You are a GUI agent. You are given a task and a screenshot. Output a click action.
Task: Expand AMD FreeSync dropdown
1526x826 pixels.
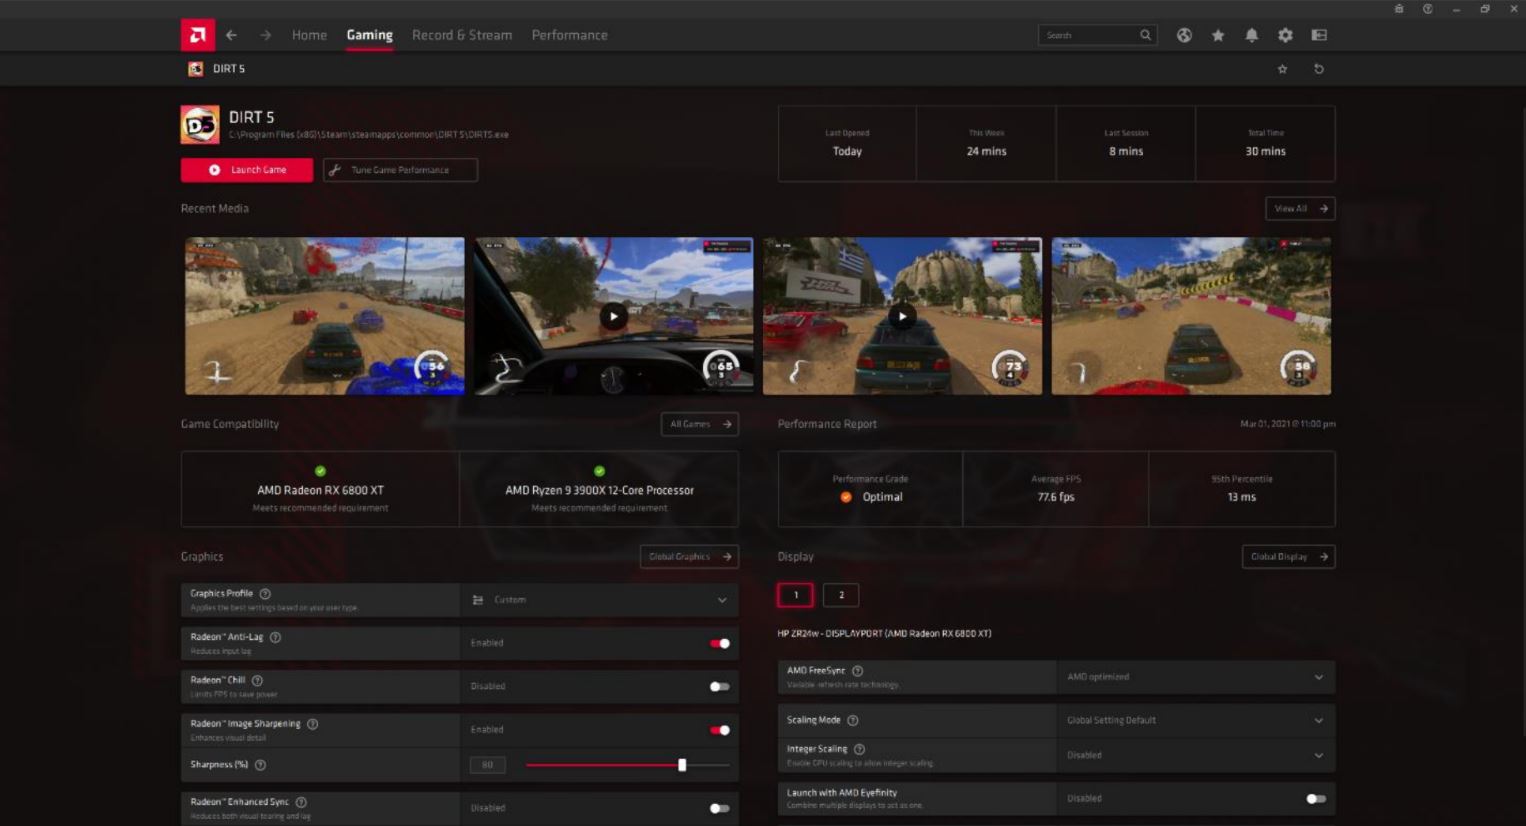[x=1196, y=677]
